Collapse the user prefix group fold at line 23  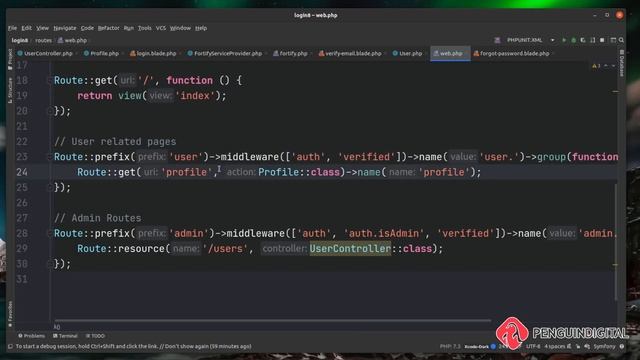coord(50,157)
